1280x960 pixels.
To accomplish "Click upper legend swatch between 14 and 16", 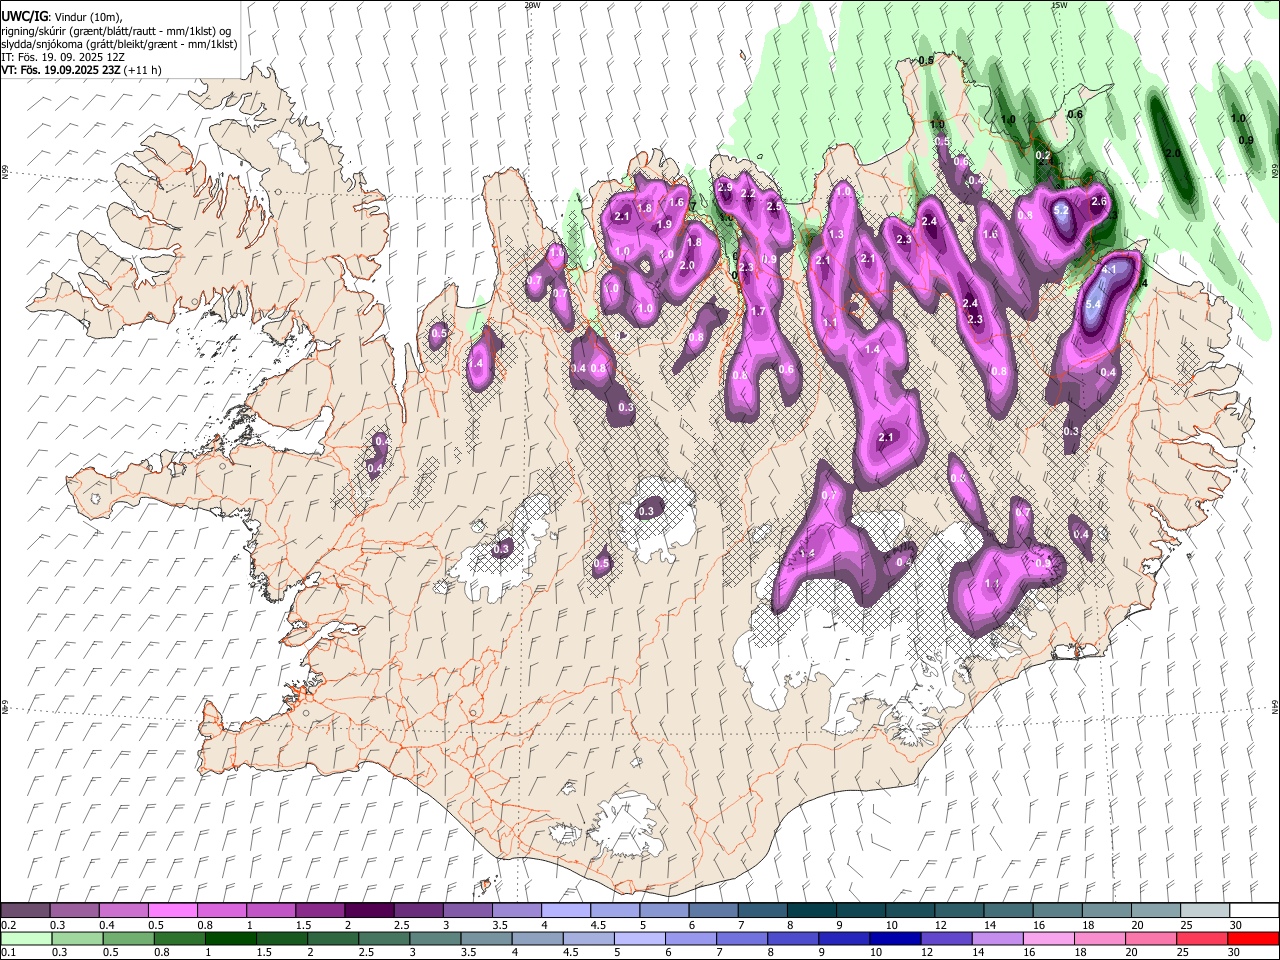I will (x=1008, y=910).
